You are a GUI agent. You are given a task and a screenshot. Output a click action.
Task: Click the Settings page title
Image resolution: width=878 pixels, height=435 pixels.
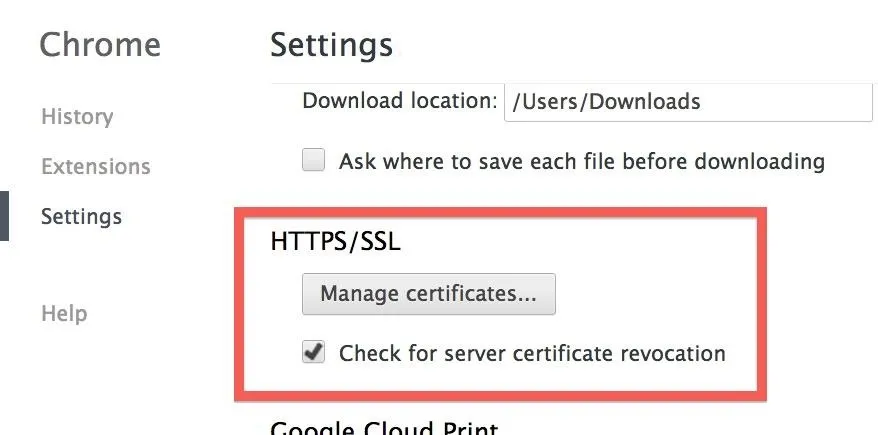[331, 45]
